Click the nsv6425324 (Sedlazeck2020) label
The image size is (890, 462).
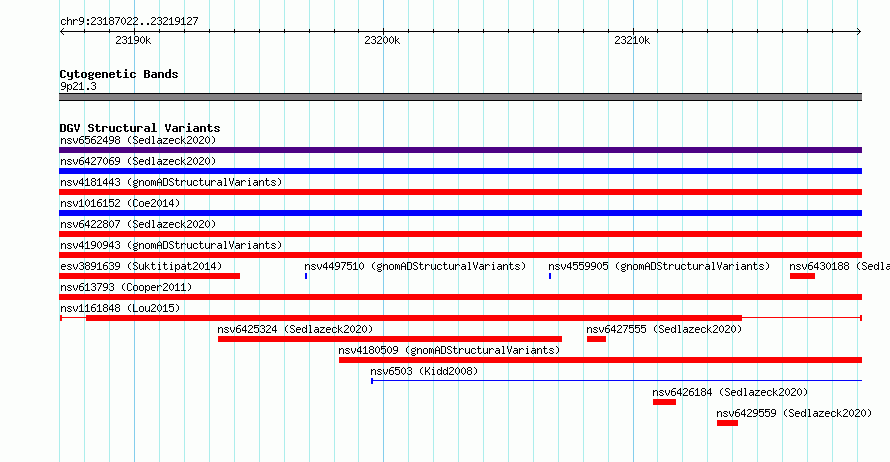coord(295,329)
